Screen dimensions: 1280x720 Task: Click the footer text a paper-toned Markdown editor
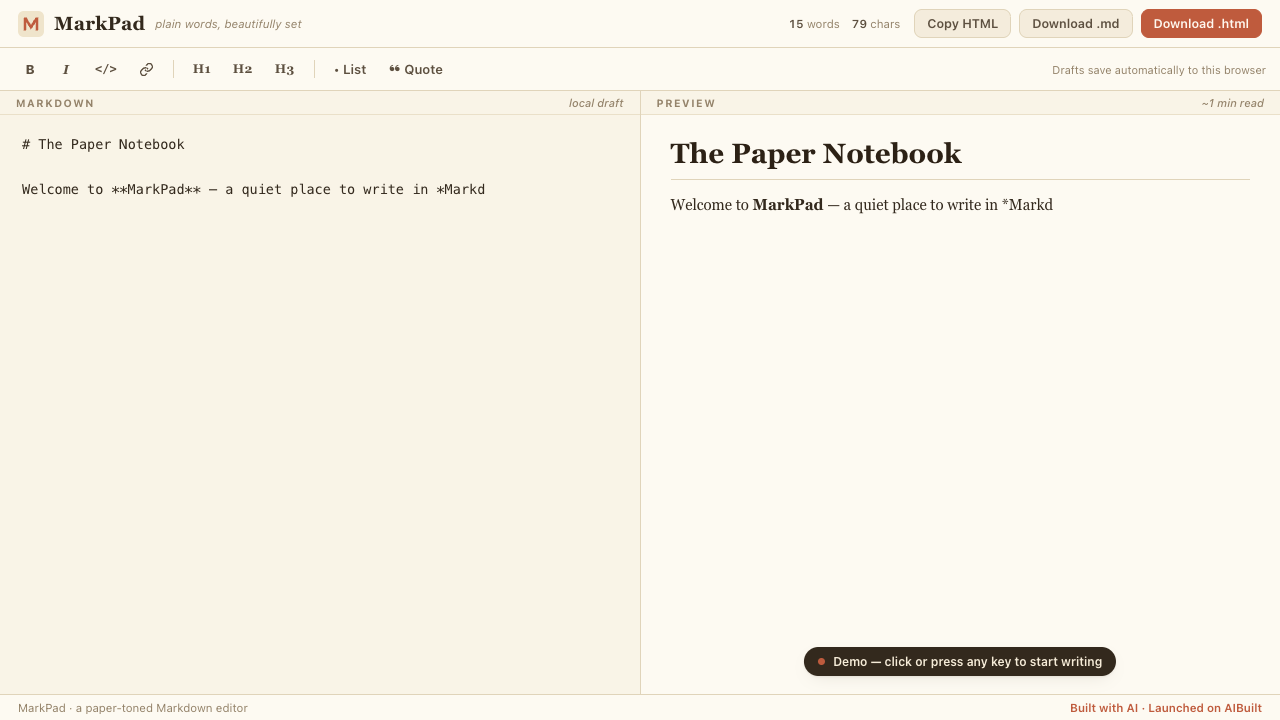point(162,708)
